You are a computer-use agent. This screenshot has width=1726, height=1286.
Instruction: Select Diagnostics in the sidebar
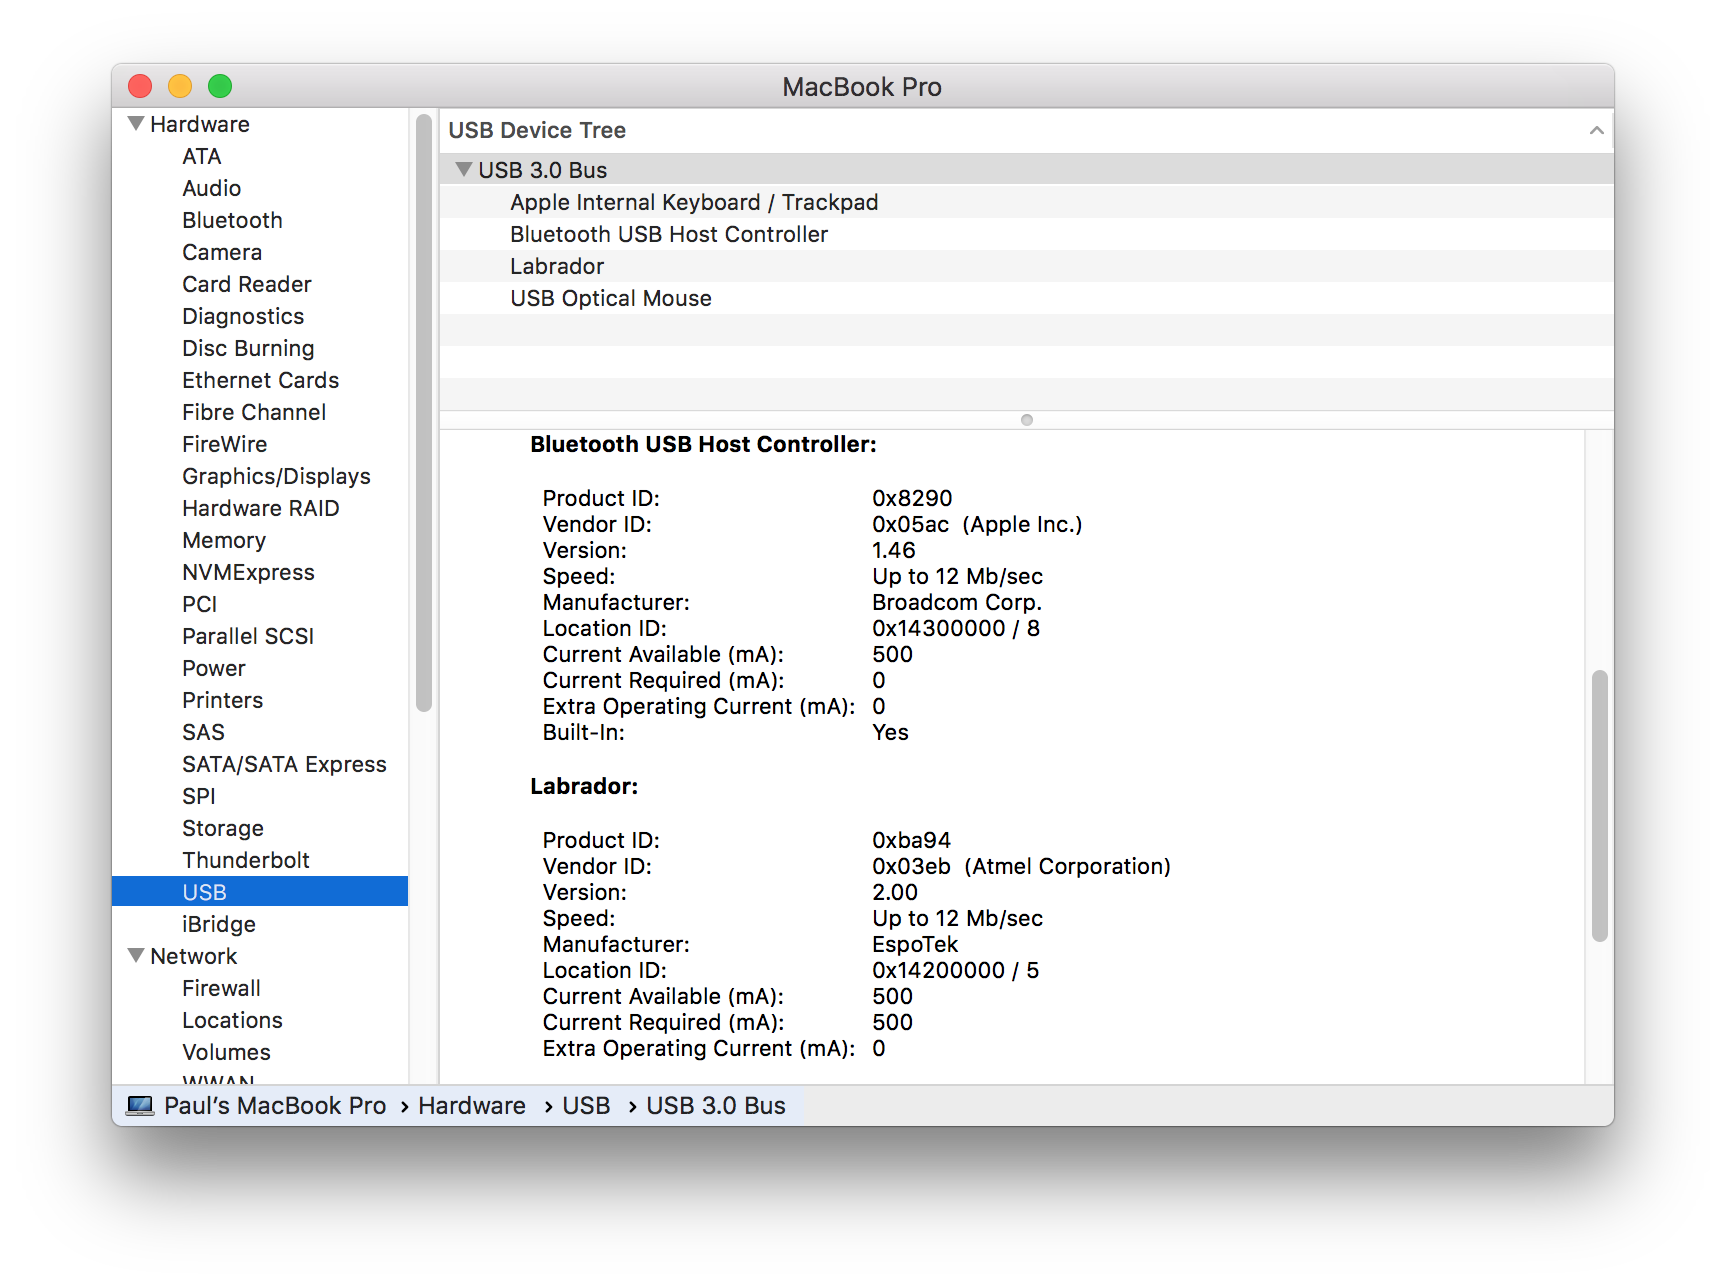point(243,317)
